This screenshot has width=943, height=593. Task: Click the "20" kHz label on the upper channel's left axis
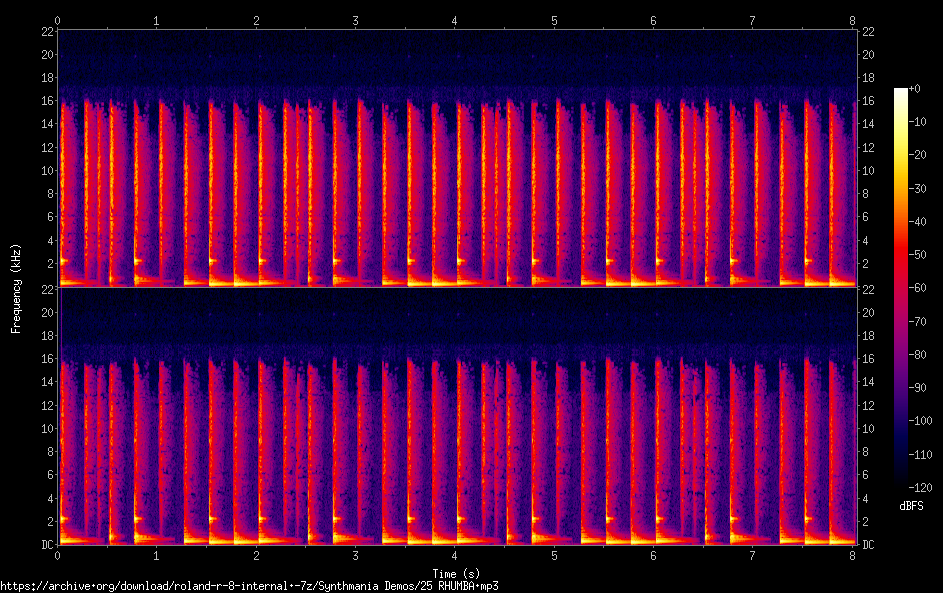pos(48,54)
